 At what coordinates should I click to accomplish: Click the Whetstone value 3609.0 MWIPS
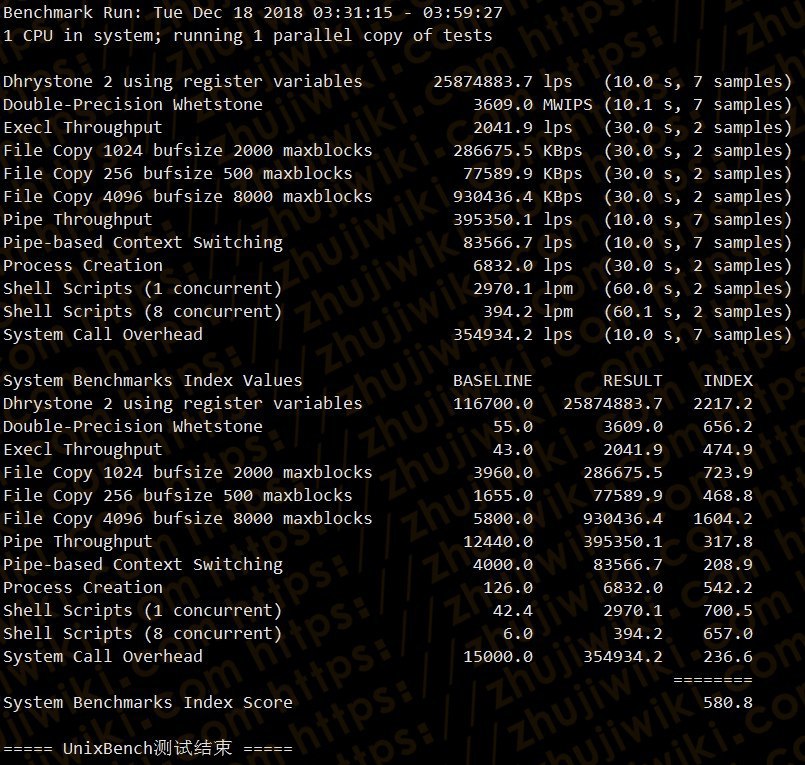point(532,105)
